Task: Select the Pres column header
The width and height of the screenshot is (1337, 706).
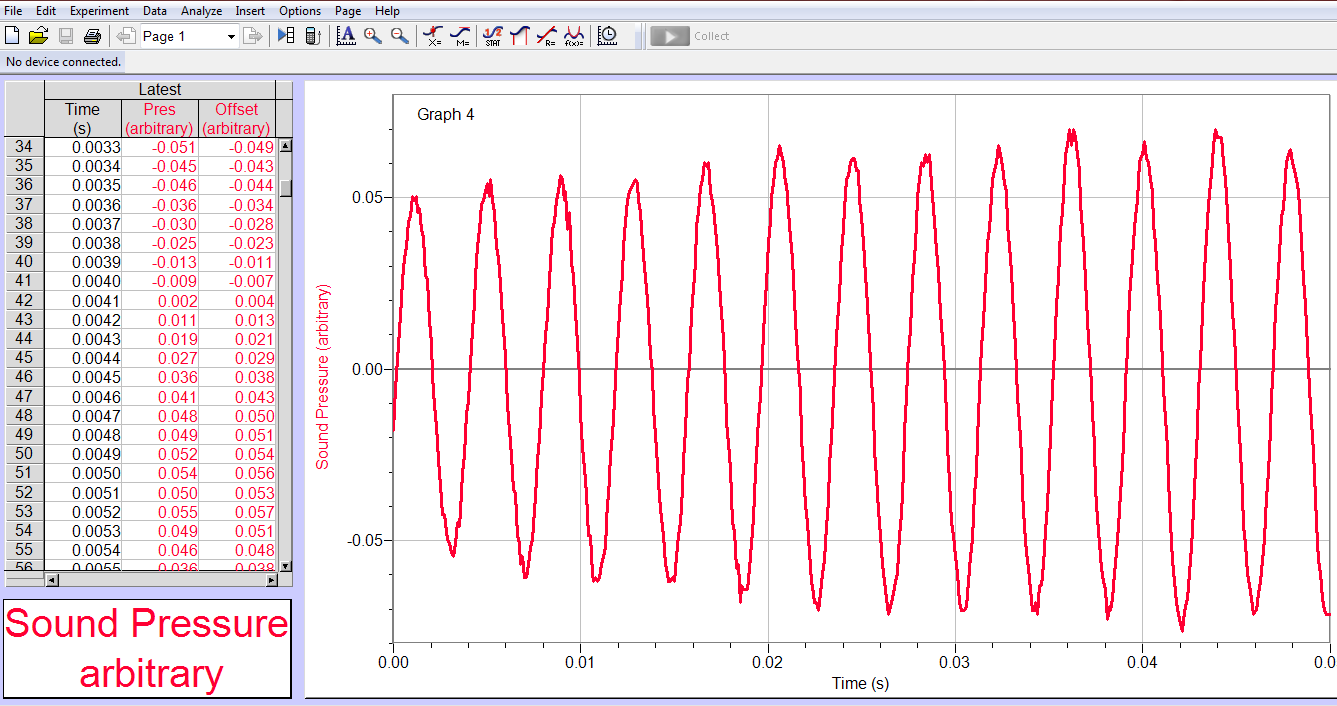Action: click(159, 117)
